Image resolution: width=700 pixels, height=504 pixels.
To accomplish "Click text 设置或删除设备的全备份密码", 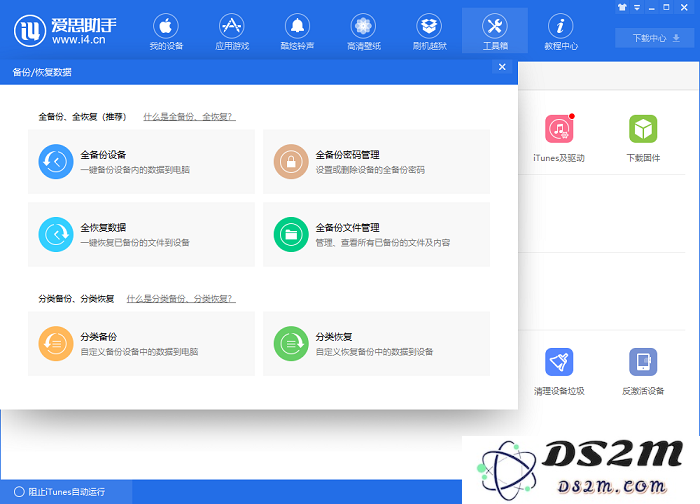I will [370, 170].
